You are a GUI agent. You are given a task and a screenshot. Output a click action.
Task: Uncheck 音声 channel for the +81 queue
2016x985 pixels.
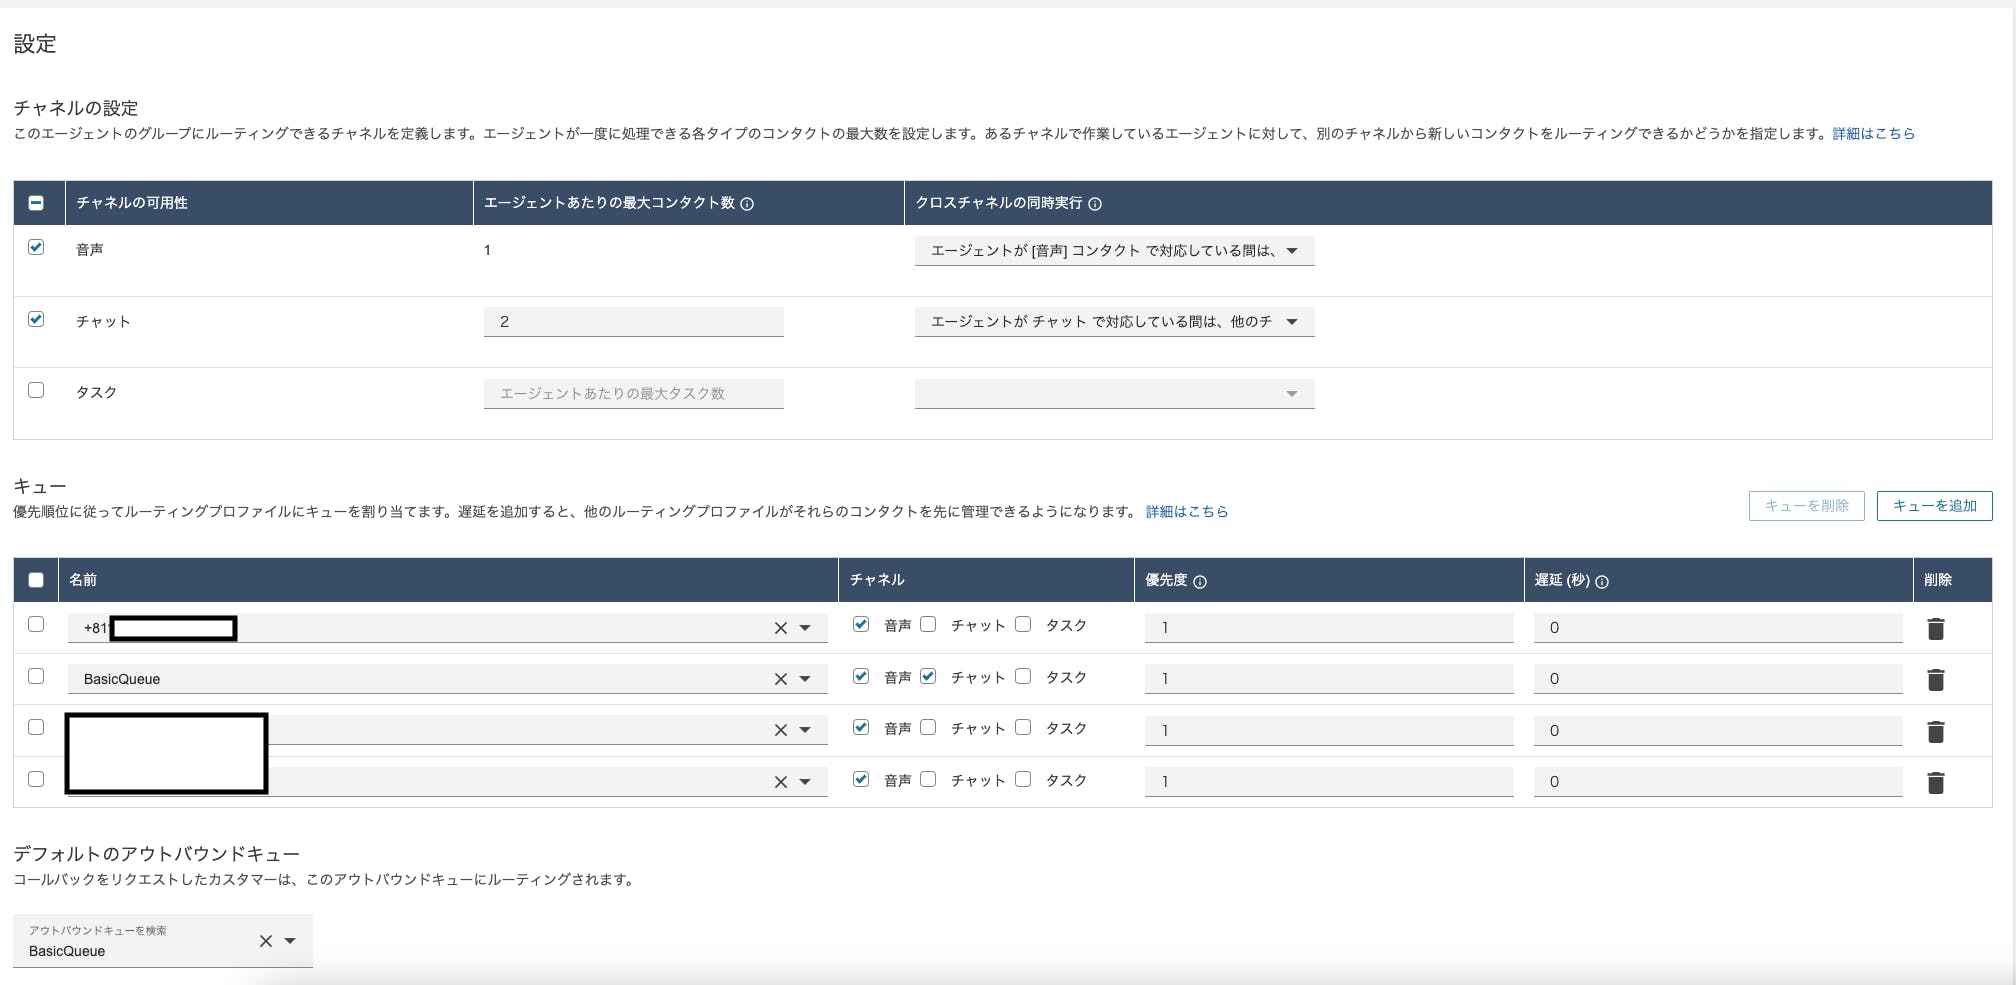tap(861, 624)
